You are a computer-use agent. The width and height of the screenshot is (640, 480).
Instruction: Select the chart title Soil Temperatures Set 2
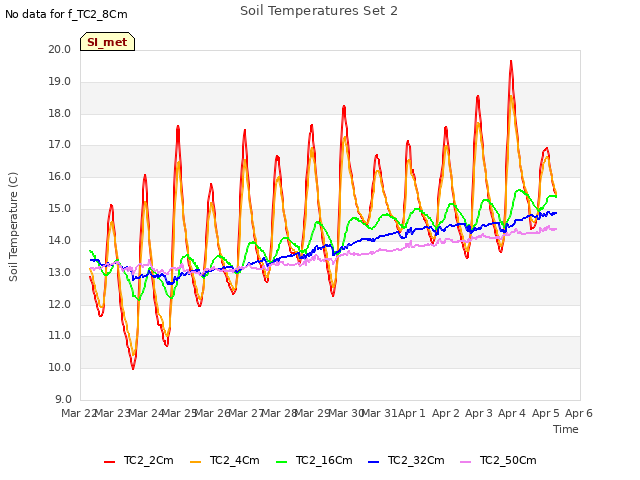(319, 11)
